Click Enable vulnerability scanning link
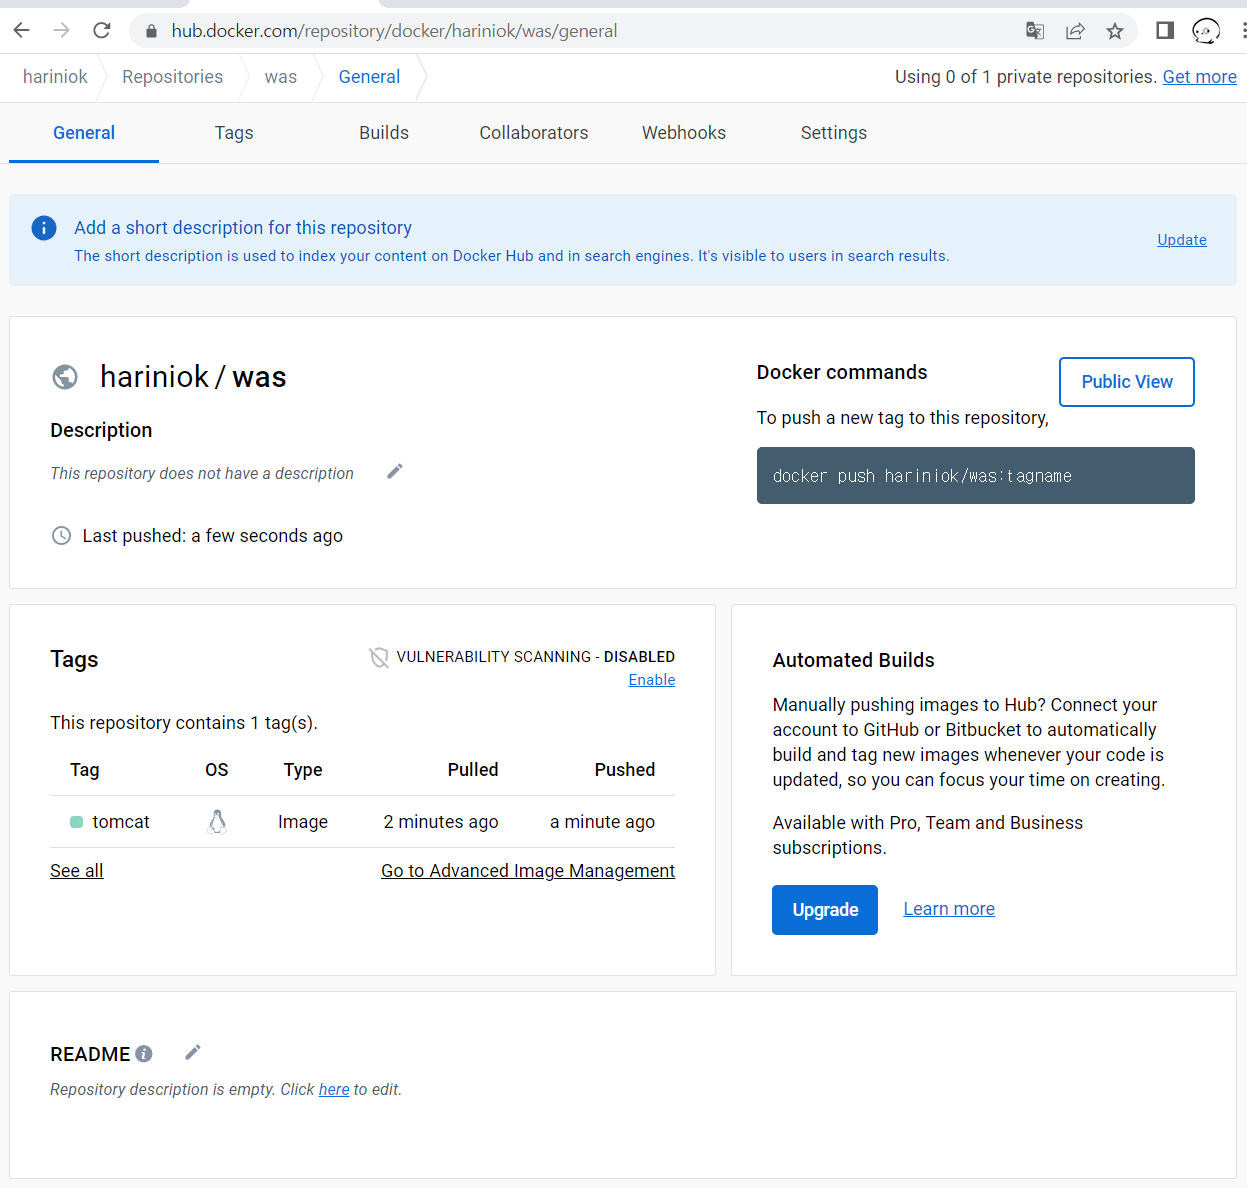This screenshot has width=1247, height=1188. coord(652,680)
